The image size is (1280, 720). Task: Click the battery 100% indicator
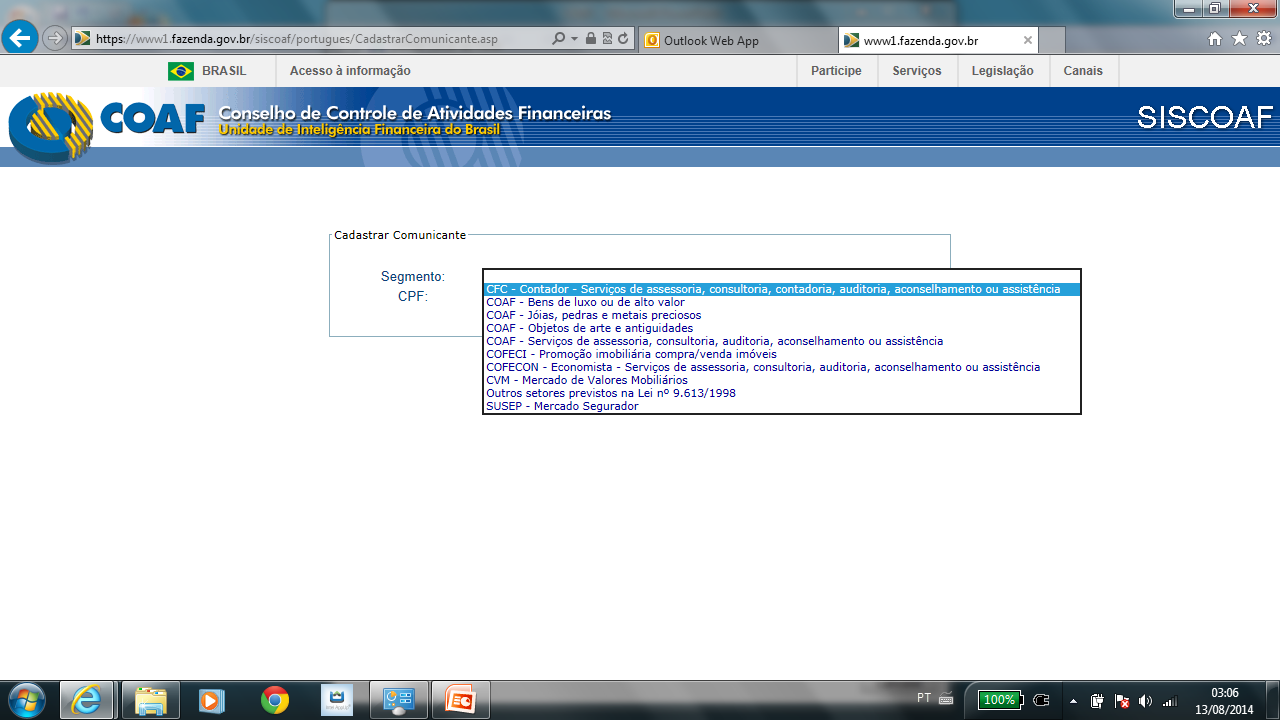click(x=1001, y=700)
